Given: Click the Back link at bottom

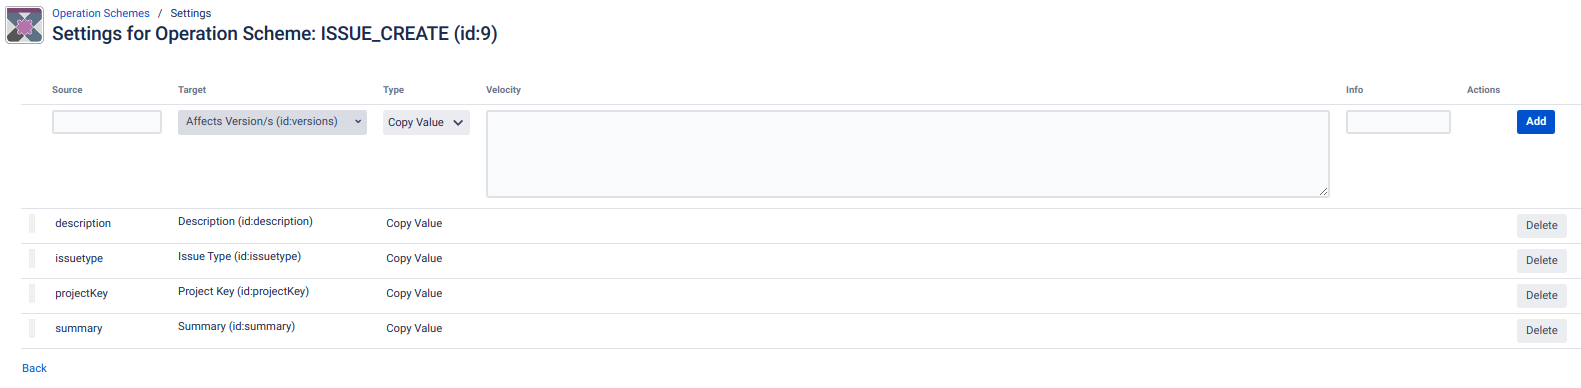Looking at the screenshot, I should [34, 368].
